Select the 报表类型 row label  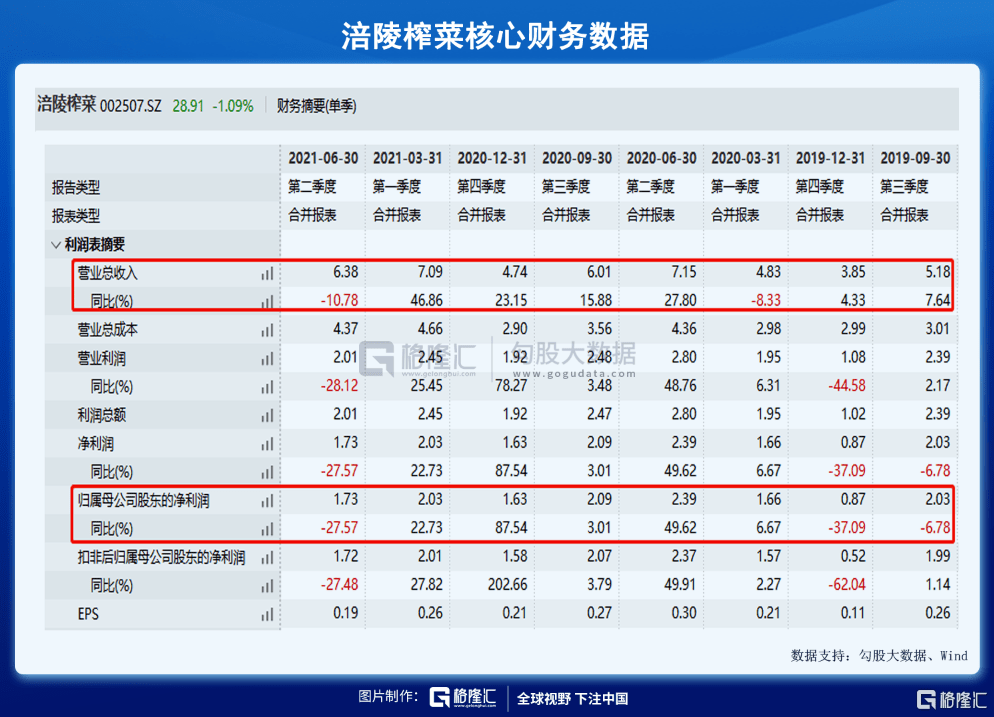point(76,216)
